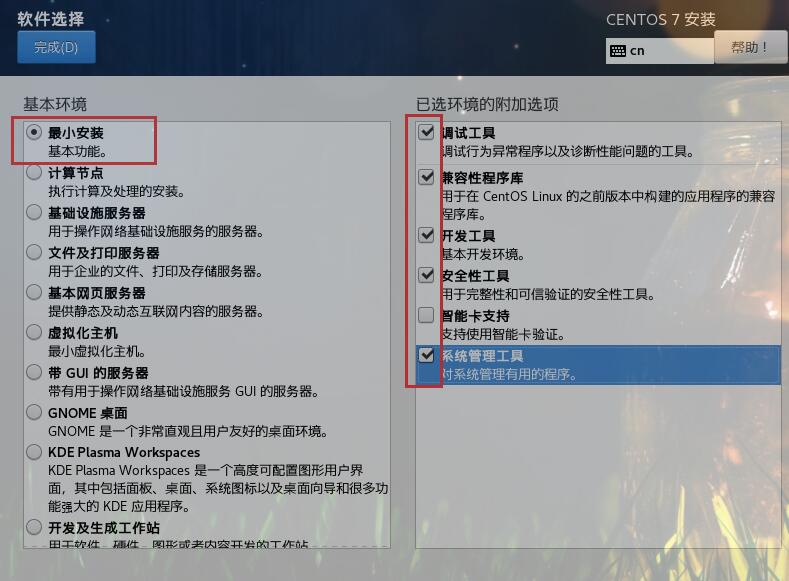Select 文件及打印服务器 radio button

34,252
